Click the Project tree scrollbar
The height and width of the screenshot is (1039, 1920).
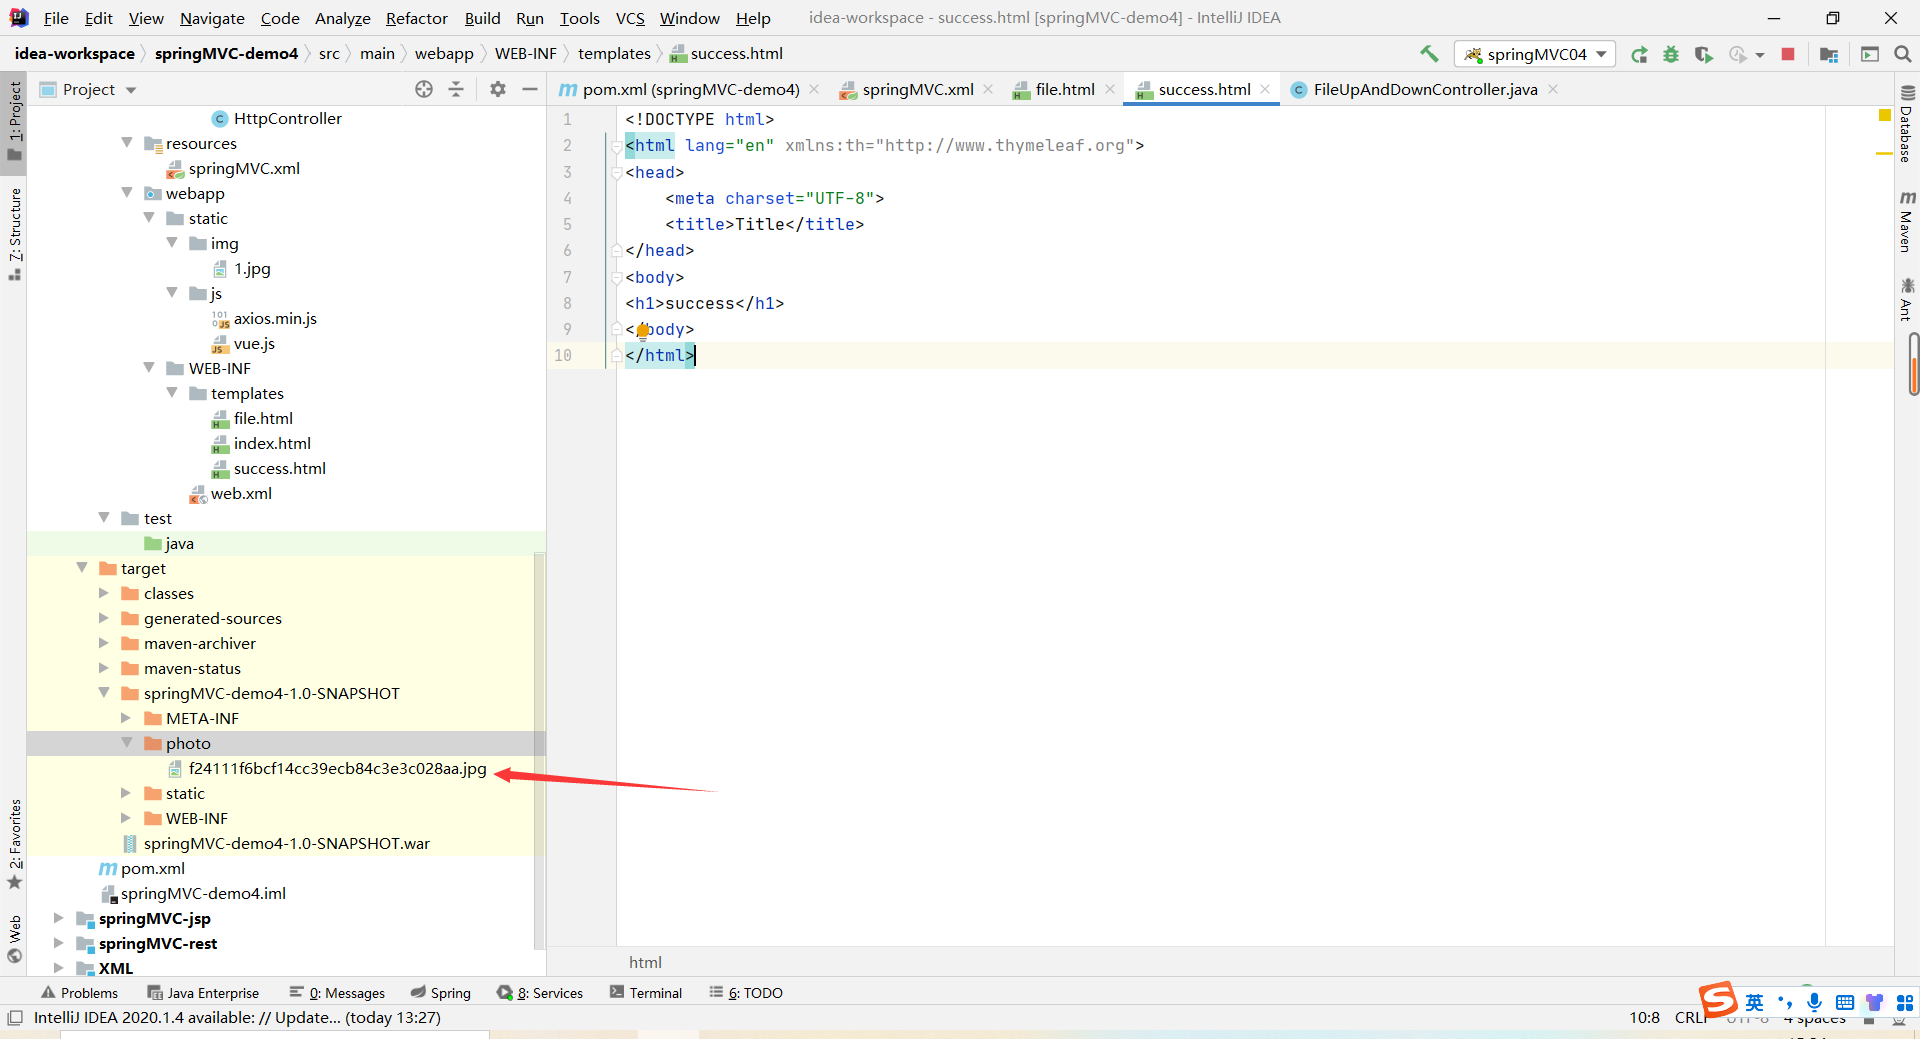540,750
